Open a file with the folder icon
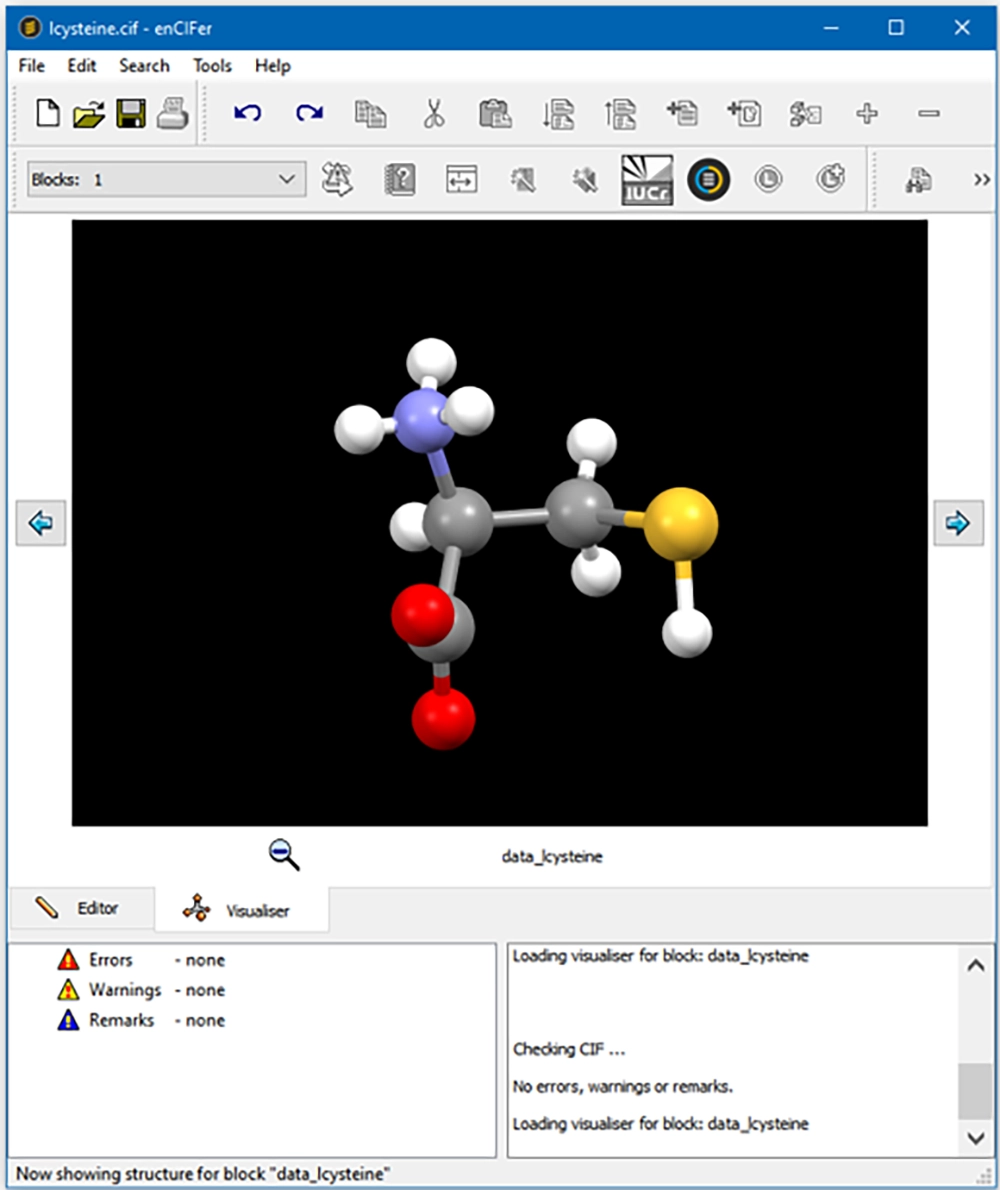Screen dimensions: 1000x1190 click(89, 114)
